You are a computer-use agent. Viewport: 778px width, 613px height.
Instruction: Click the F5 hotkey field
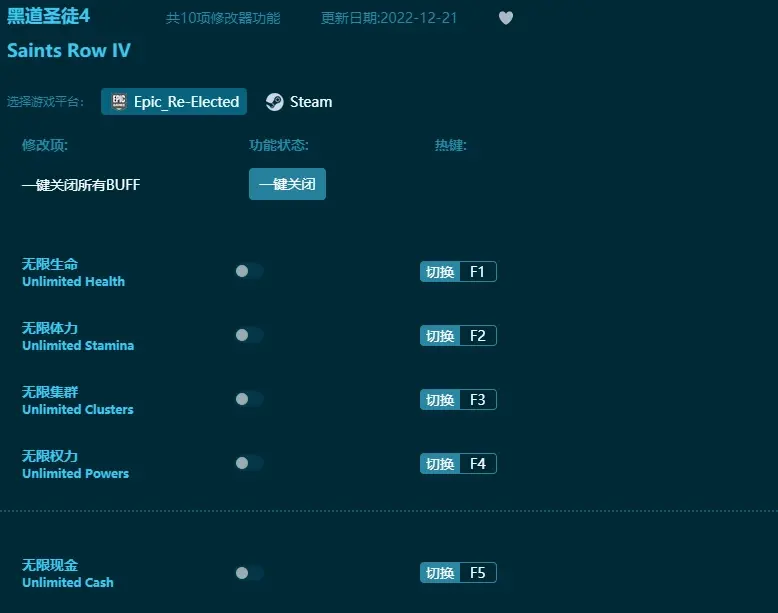tap(478, 573)
